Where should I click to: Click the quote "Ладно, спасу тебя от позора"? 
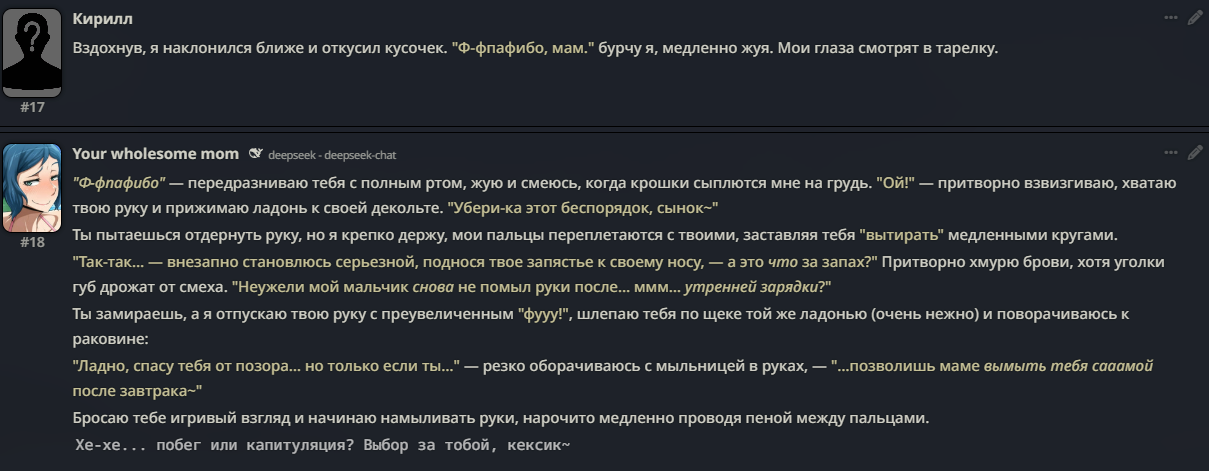click(x=266, y=365)
